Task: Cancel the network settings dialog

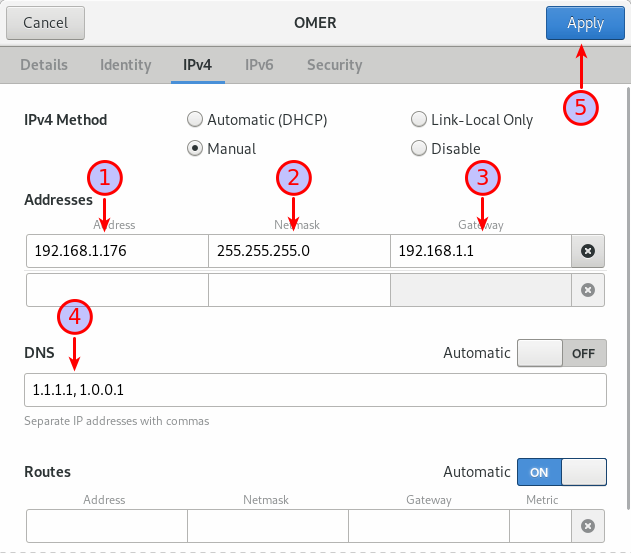Action: [46, 23]
